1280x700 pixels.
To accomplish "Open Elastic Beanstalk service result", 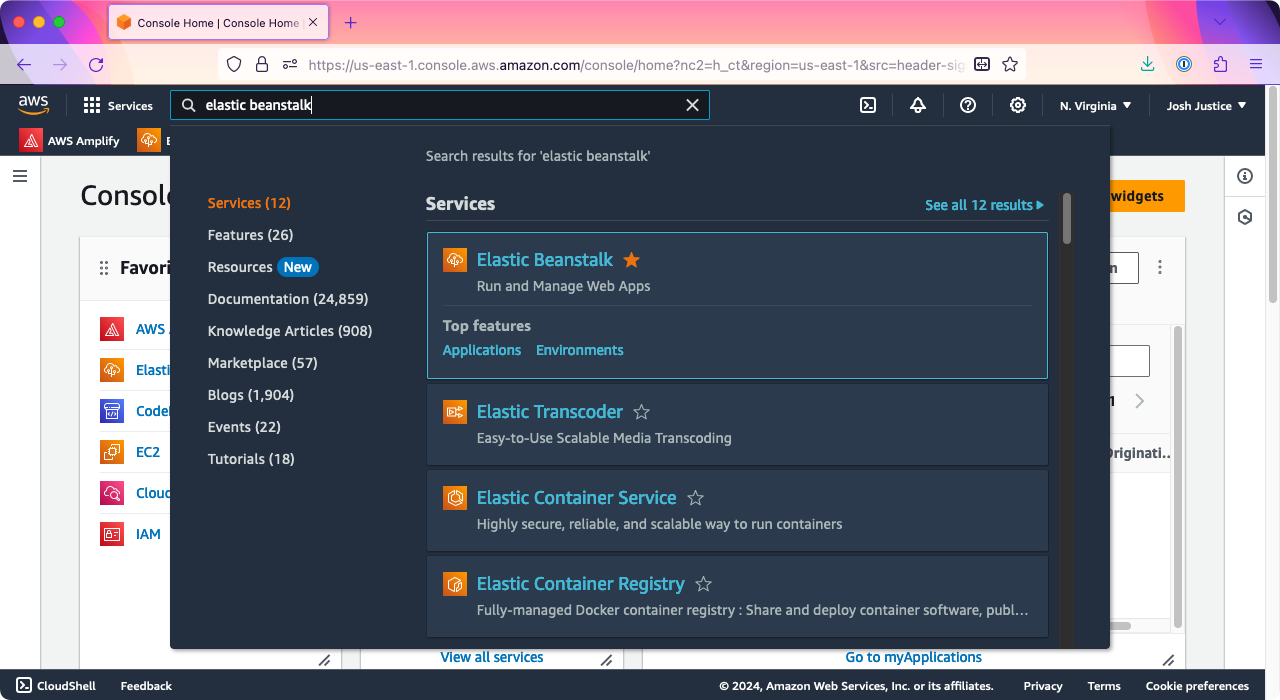I will point(545,260).
